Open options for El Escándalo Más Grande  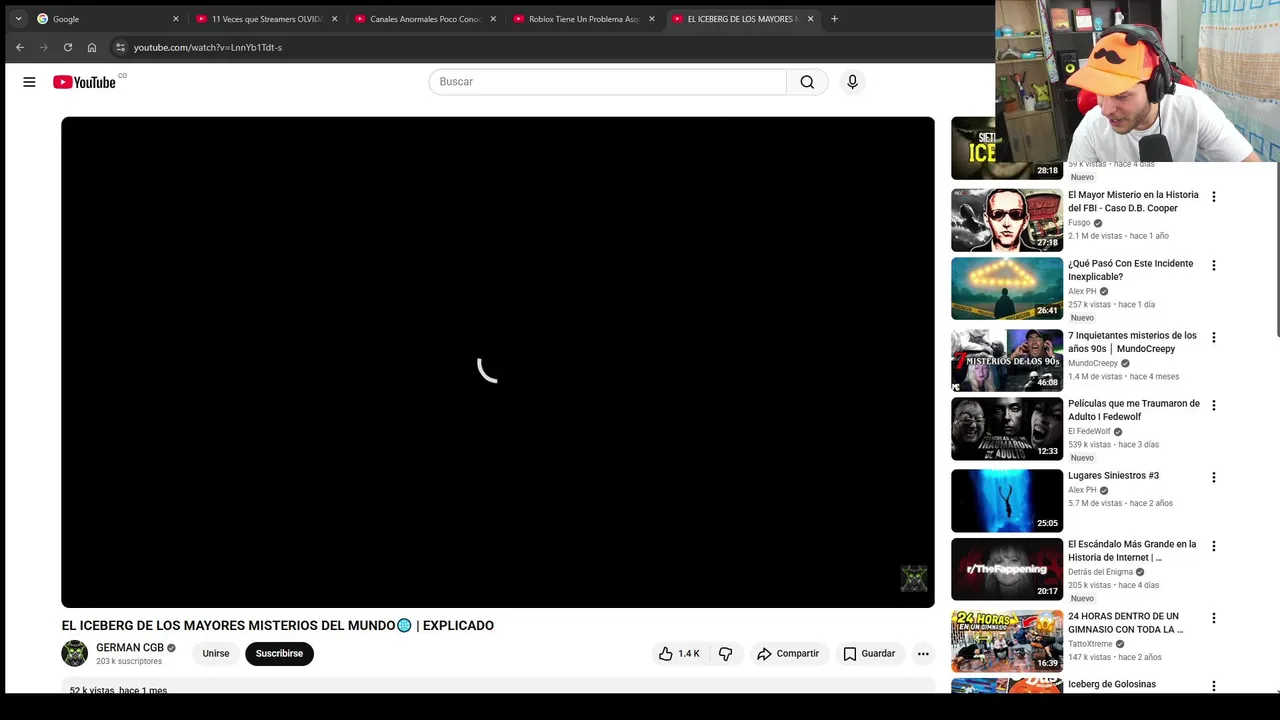[1214, 547]
